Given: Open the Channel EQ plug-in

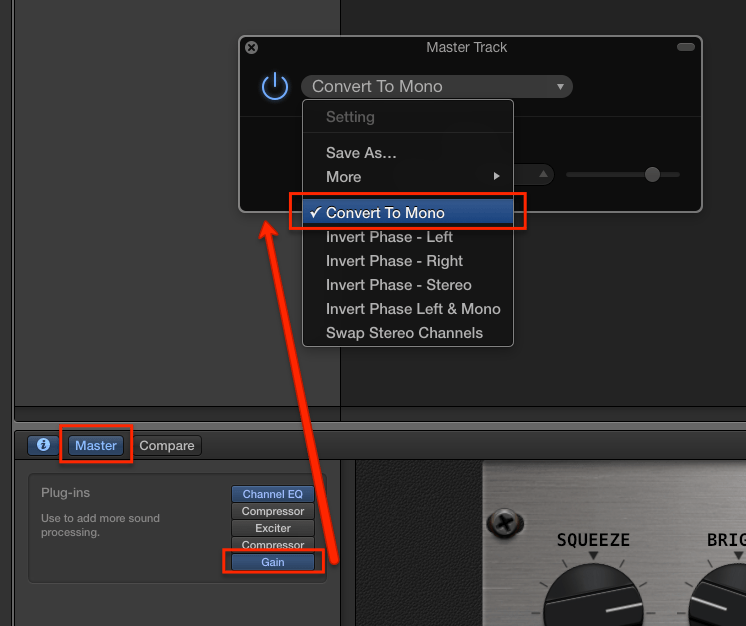Looking at the screenshot, I should tap(273, 494).
